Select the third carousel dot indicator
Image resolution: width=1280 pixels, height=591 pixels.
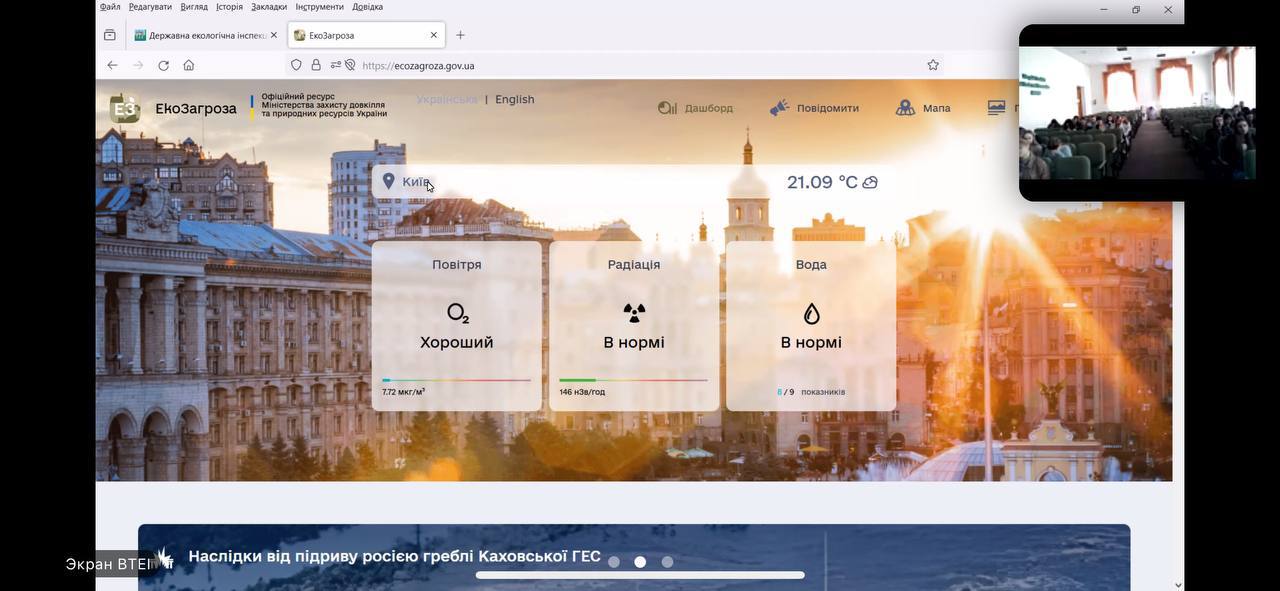click(x=667, y=562)
